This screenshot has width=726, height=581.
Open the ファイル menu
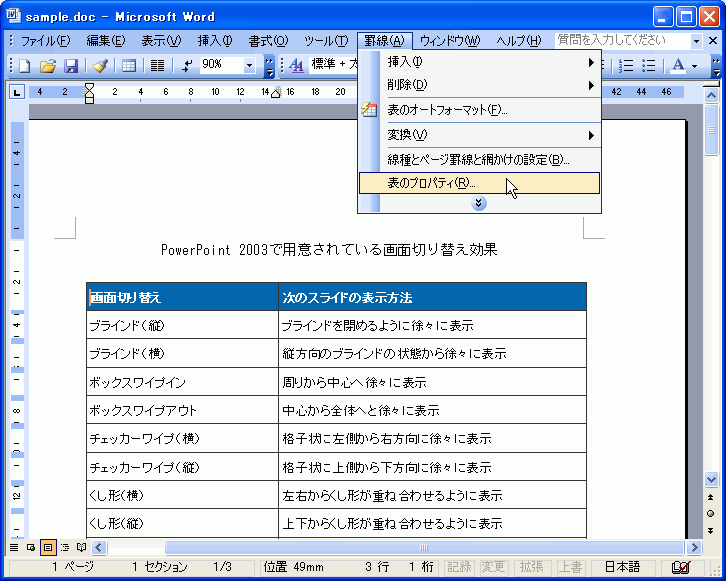tap(45, 41)
